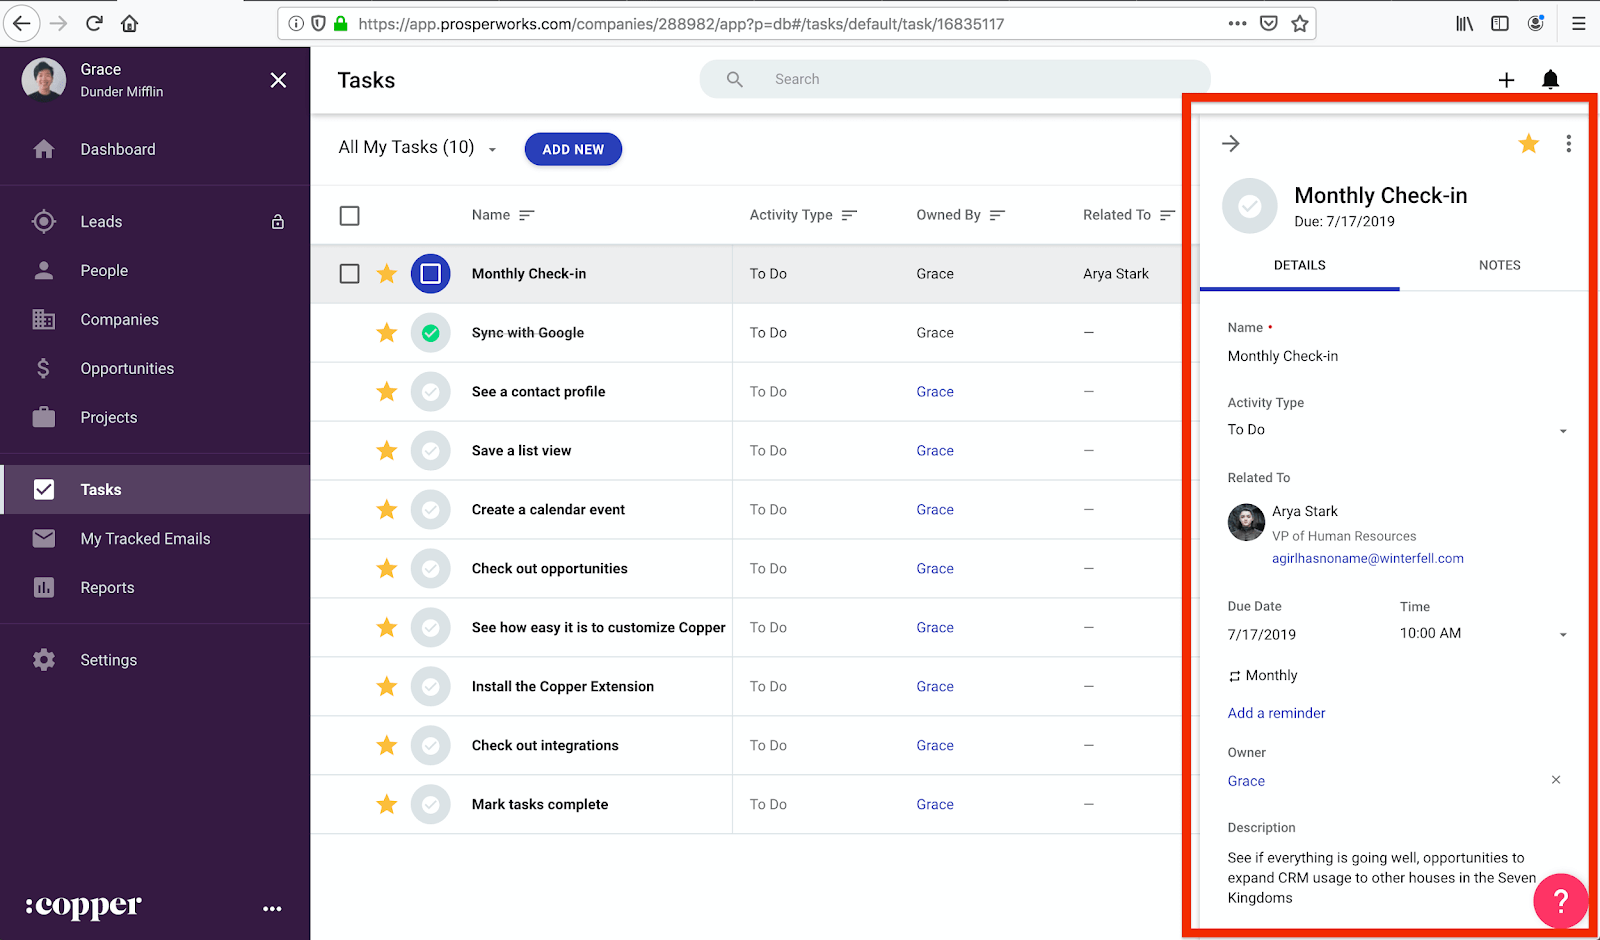
Task: Click the ADD NEW button
Action: pyautogui.click(x=573, y=149)
